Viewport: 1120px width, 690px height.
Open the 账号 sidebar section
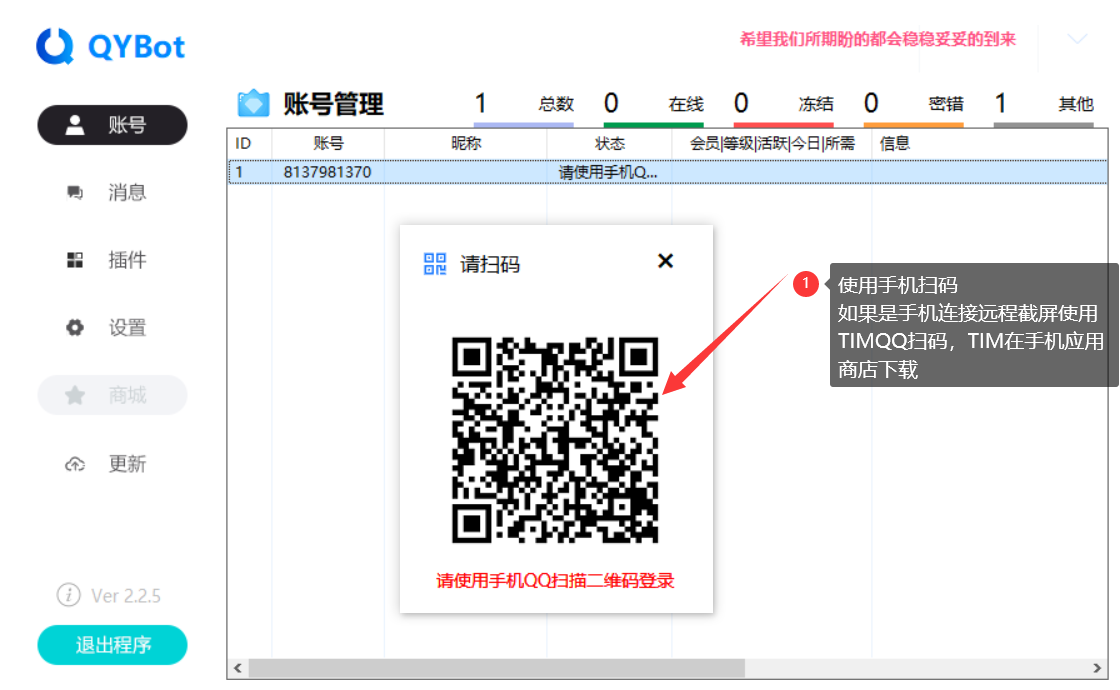pyautogui.click(x=112, y=125)
